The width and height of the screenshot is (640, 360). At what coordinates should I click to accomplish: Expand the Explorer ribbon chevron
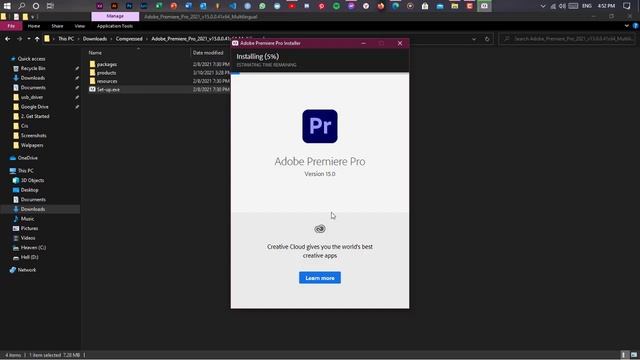click(627, 26)
